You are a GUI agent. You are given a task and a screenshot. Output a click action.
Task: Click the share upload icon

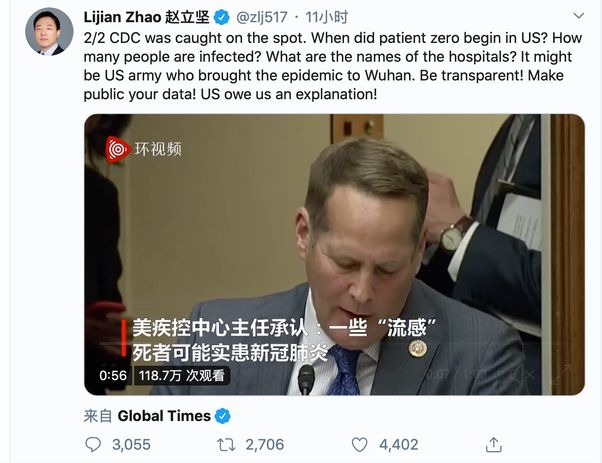493,445
